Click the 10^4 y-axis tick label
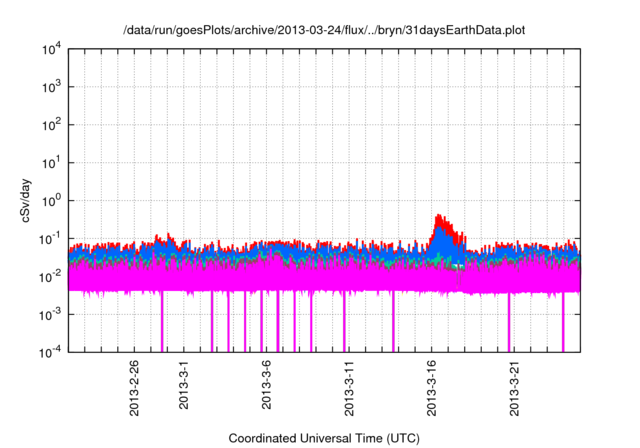This screenshot has height=448, width=640. pyautogui.click(x=52, y=50)
